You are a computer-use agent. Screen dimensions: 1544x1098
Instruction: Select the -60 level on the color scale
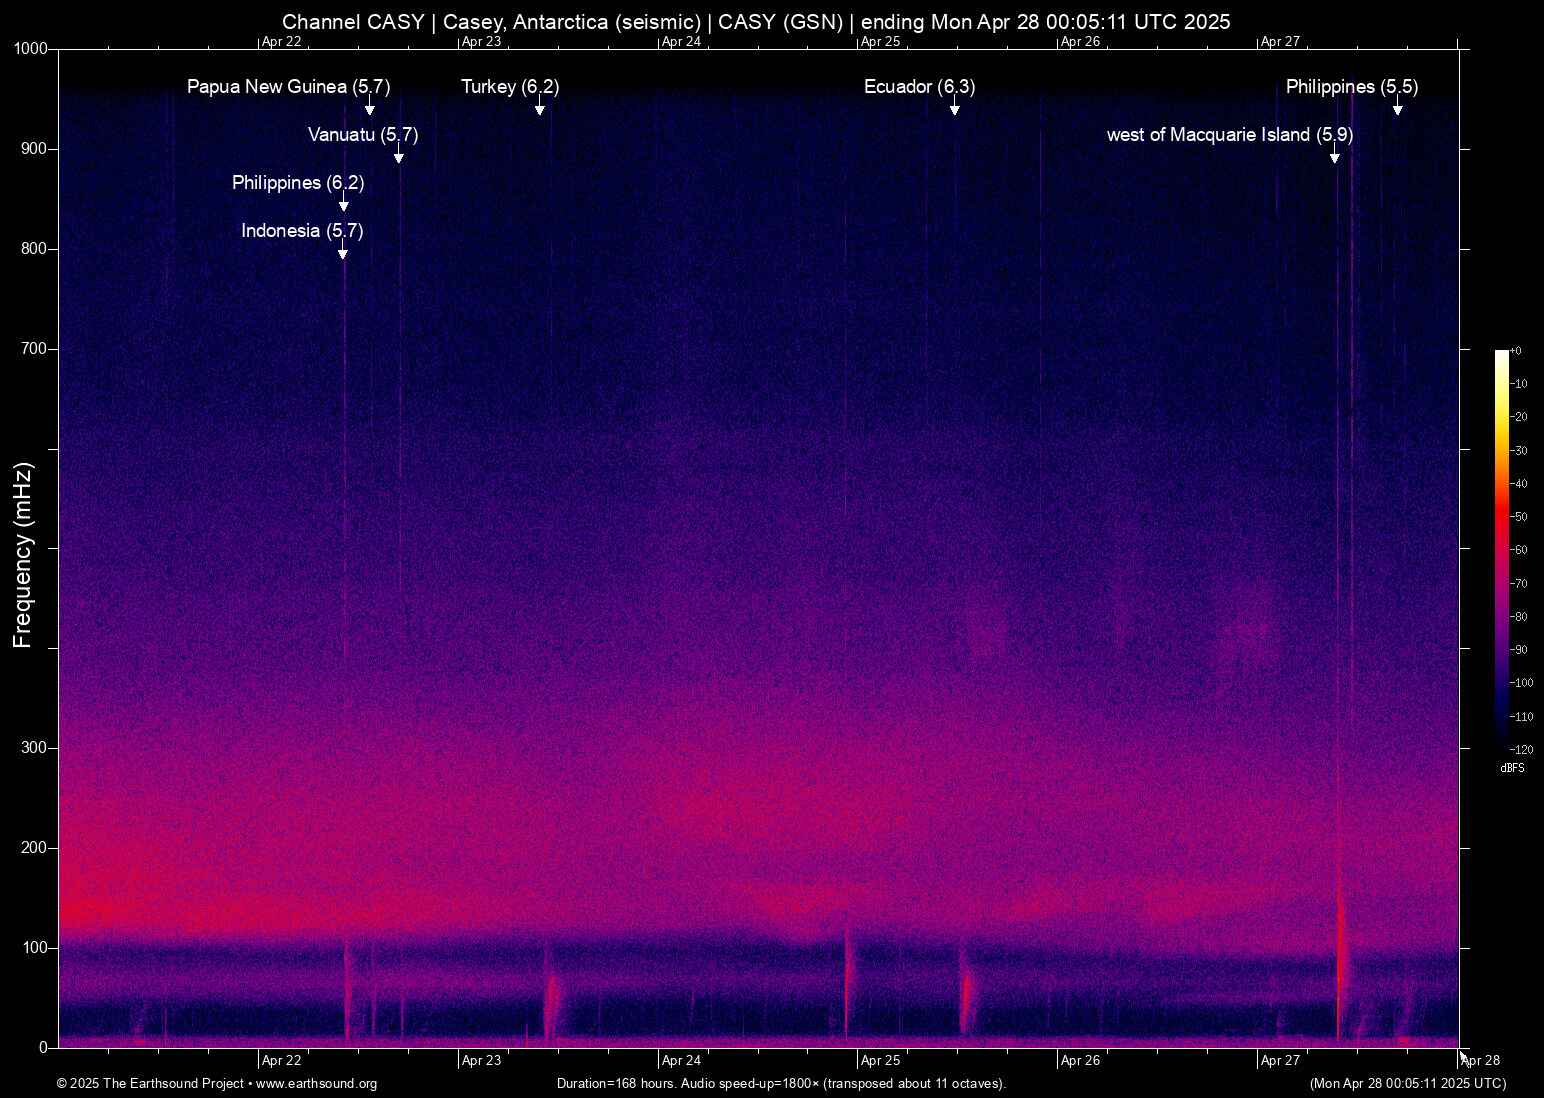[1516, 549]
